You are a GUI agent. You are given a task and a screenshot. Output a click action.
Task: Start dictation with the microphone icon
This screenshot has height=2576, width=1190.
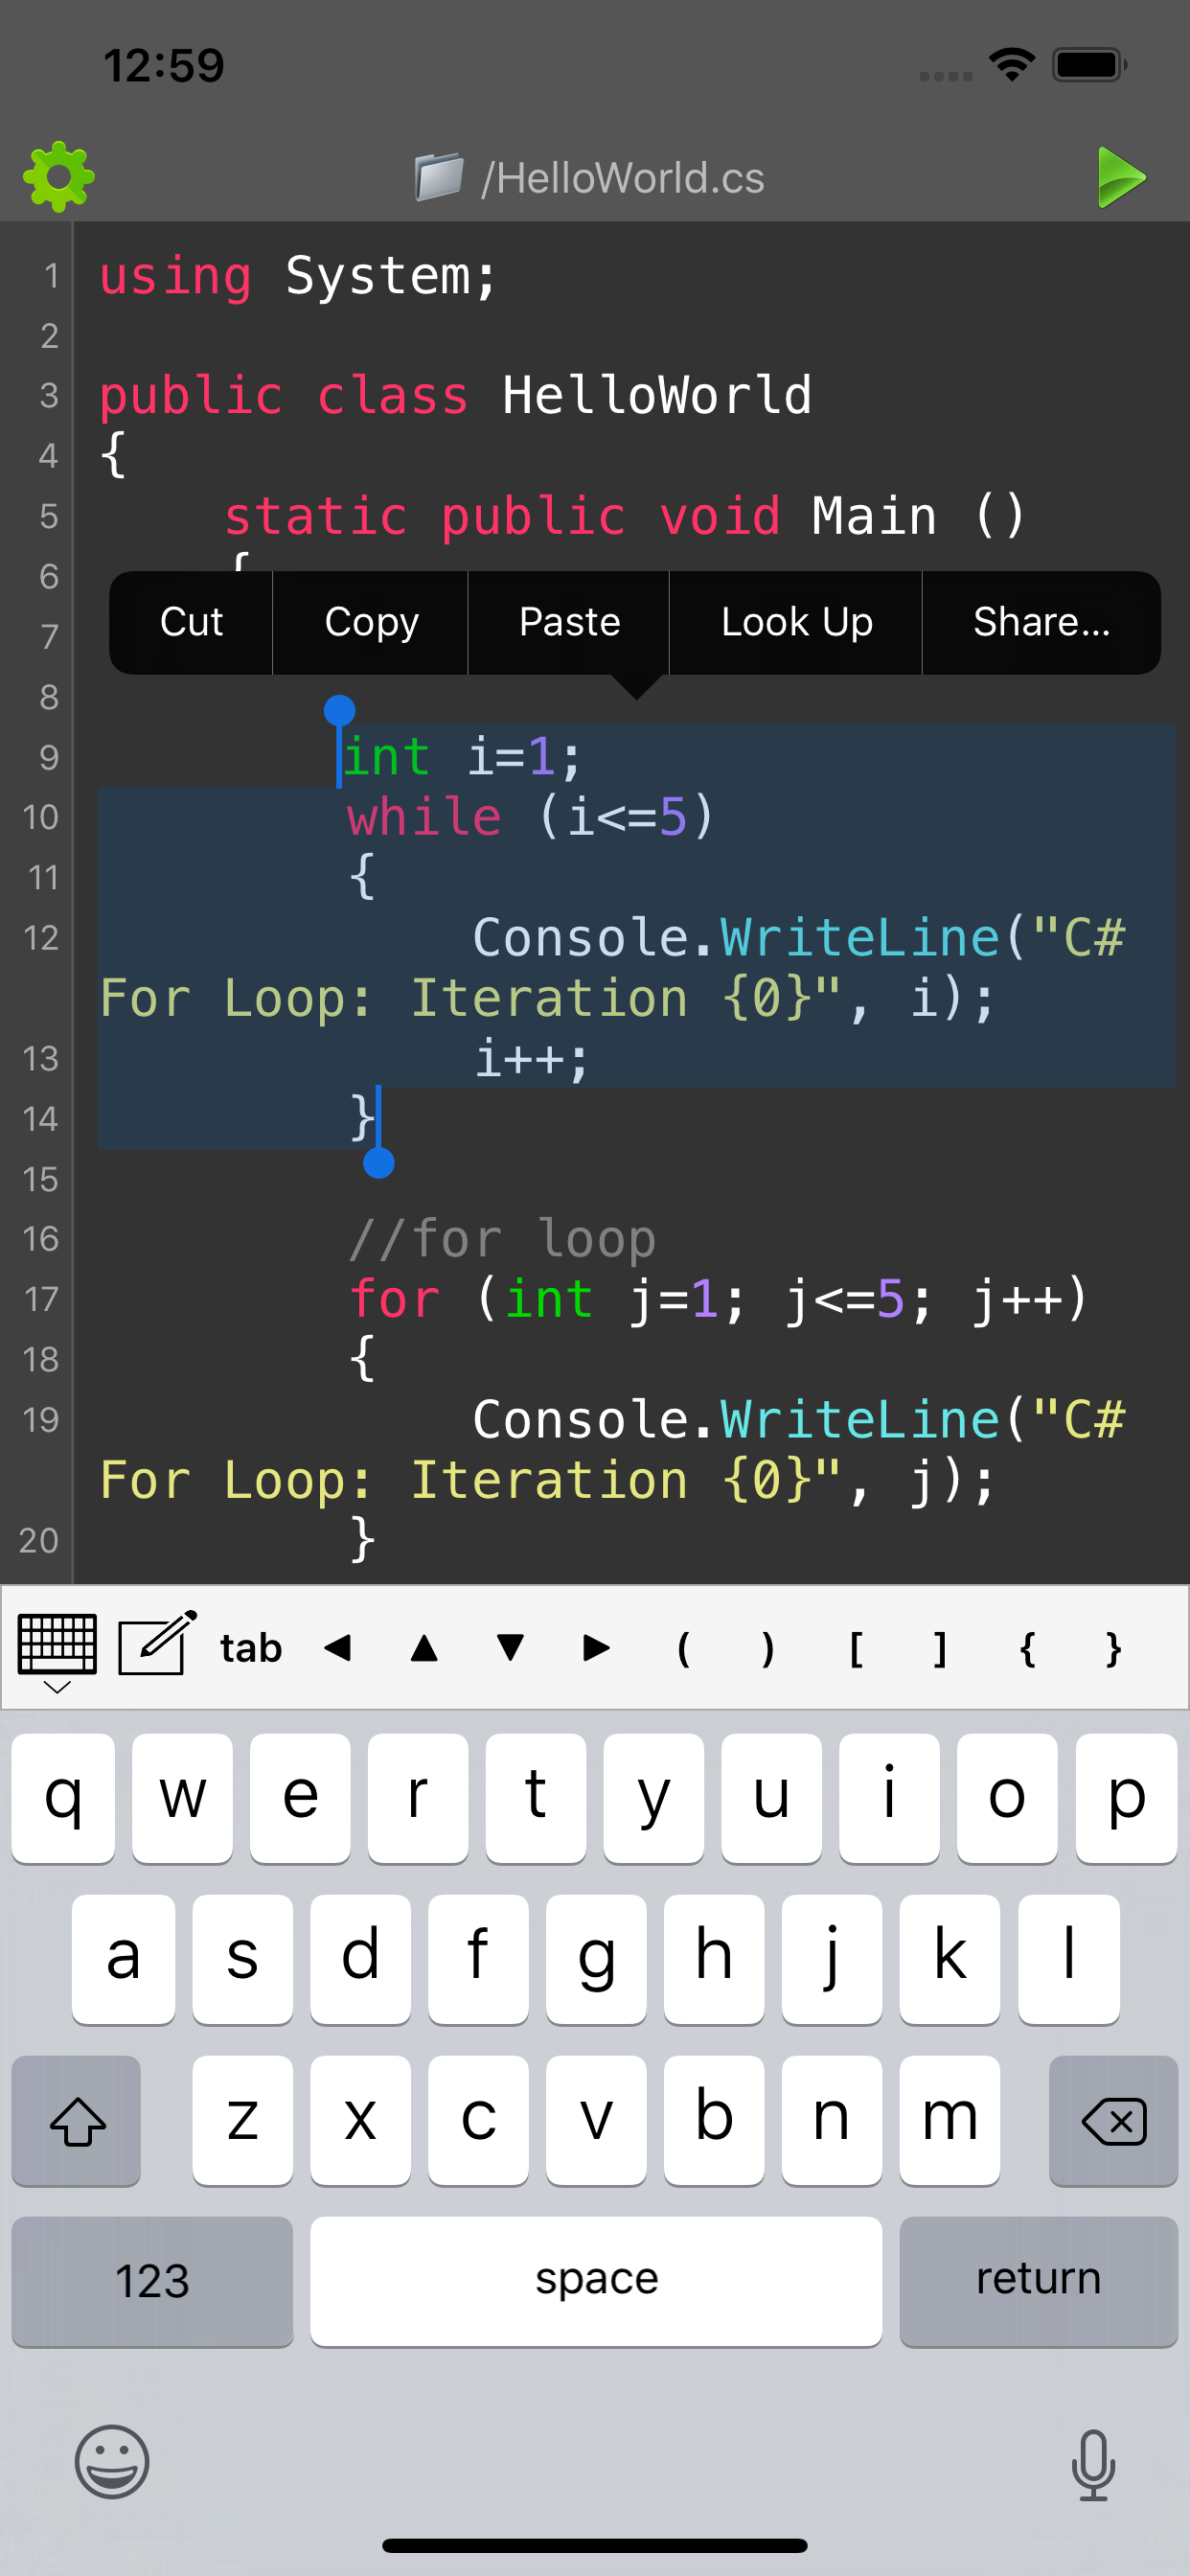click(x=1093, y=2465)
